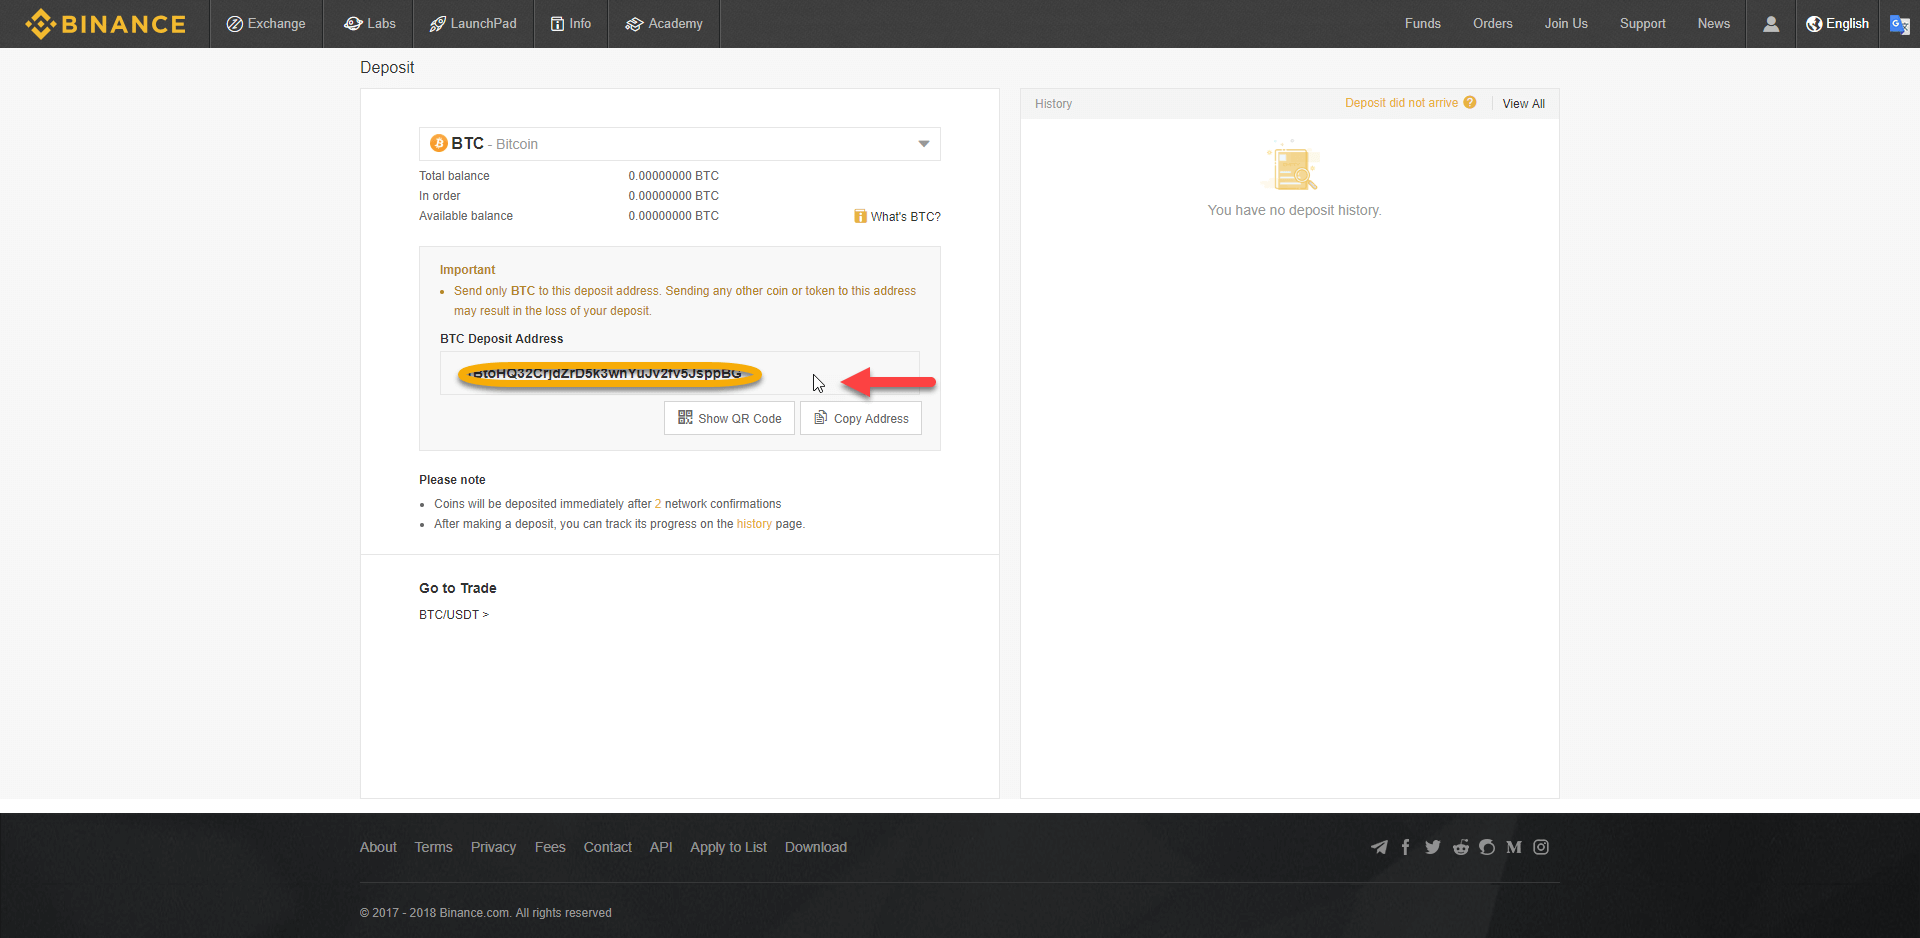Click 'Deposit did not arrive' link
Screen dimensions: 1920x938
tap(1401, 103)
